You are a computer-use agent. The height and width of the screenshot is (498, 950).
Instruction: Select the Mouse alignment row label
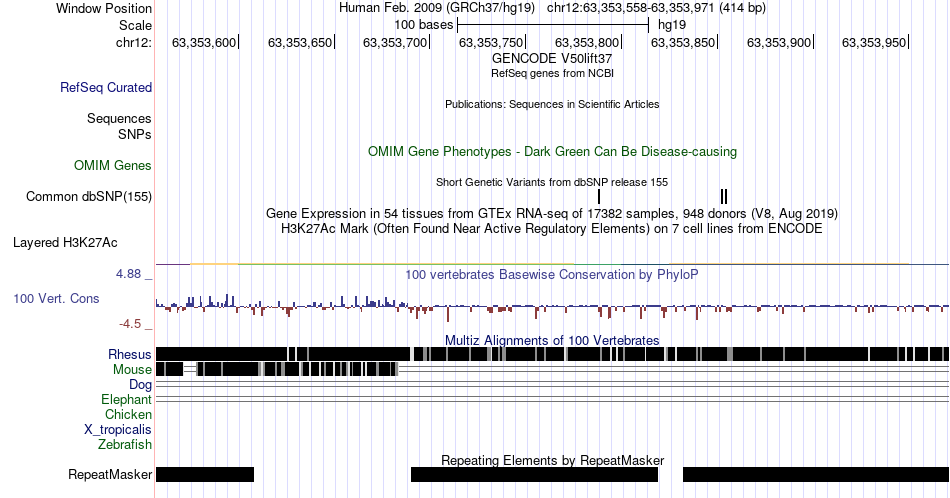[132, 370]
